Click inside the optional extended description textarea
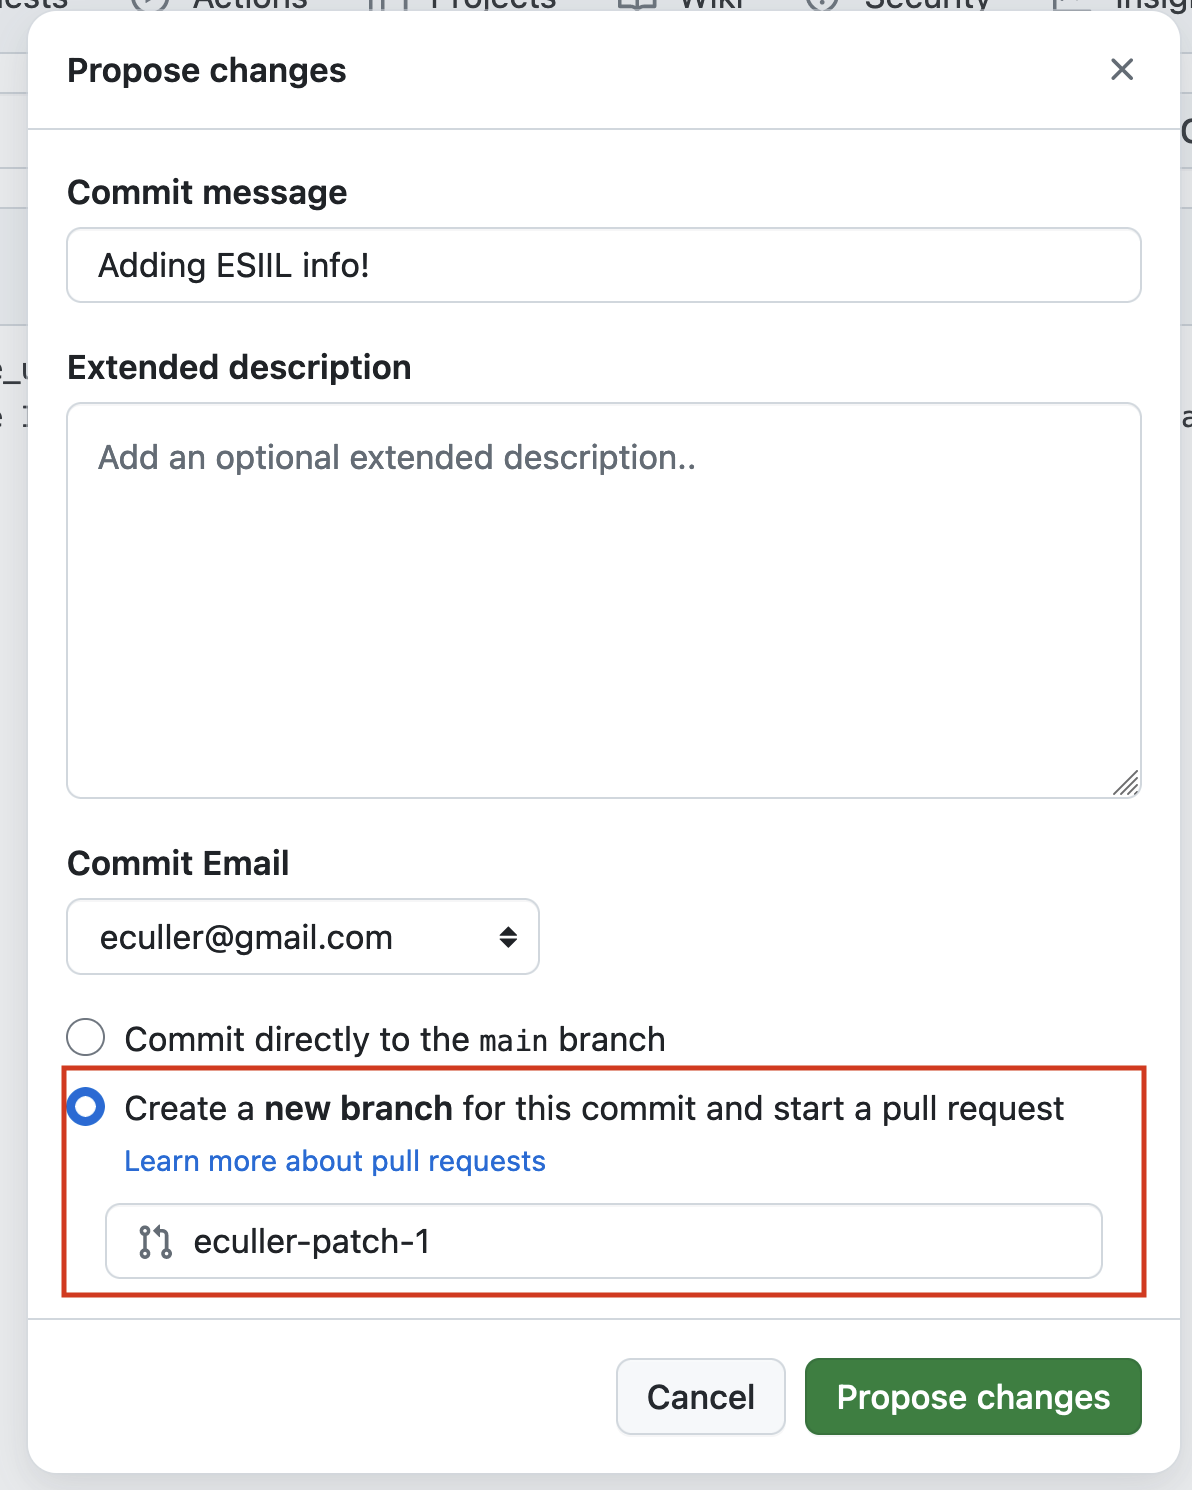The image size is (1192, 1490). [604, 600]
